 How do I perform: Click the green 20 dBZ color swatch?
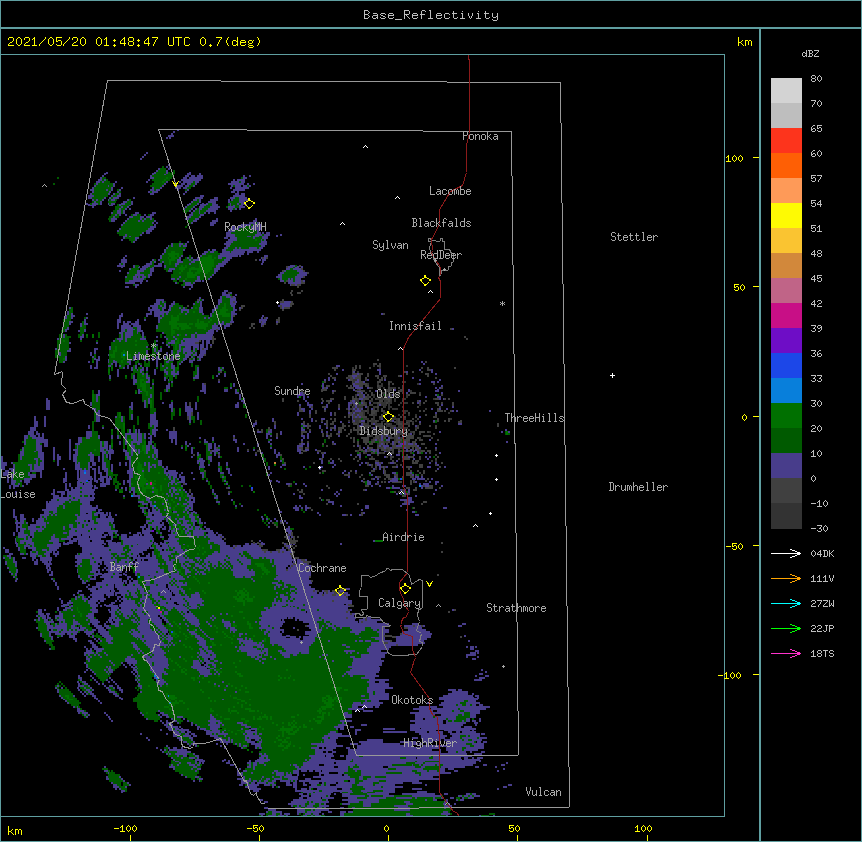coord(786,416)
